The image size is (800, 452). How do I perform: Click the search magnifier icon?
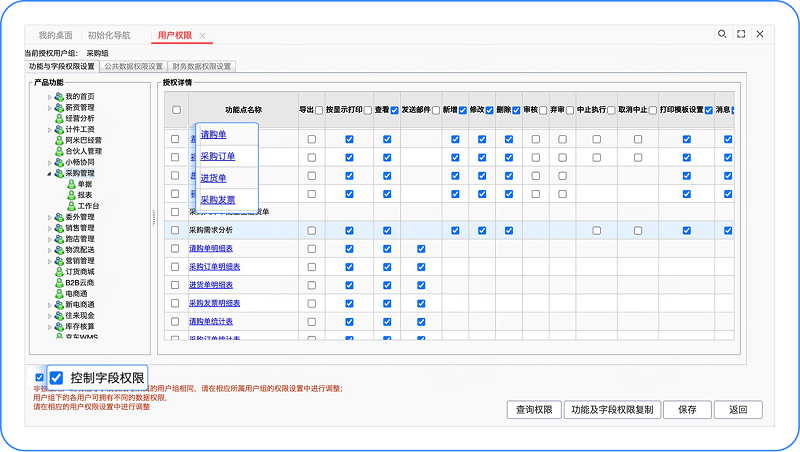722,34
